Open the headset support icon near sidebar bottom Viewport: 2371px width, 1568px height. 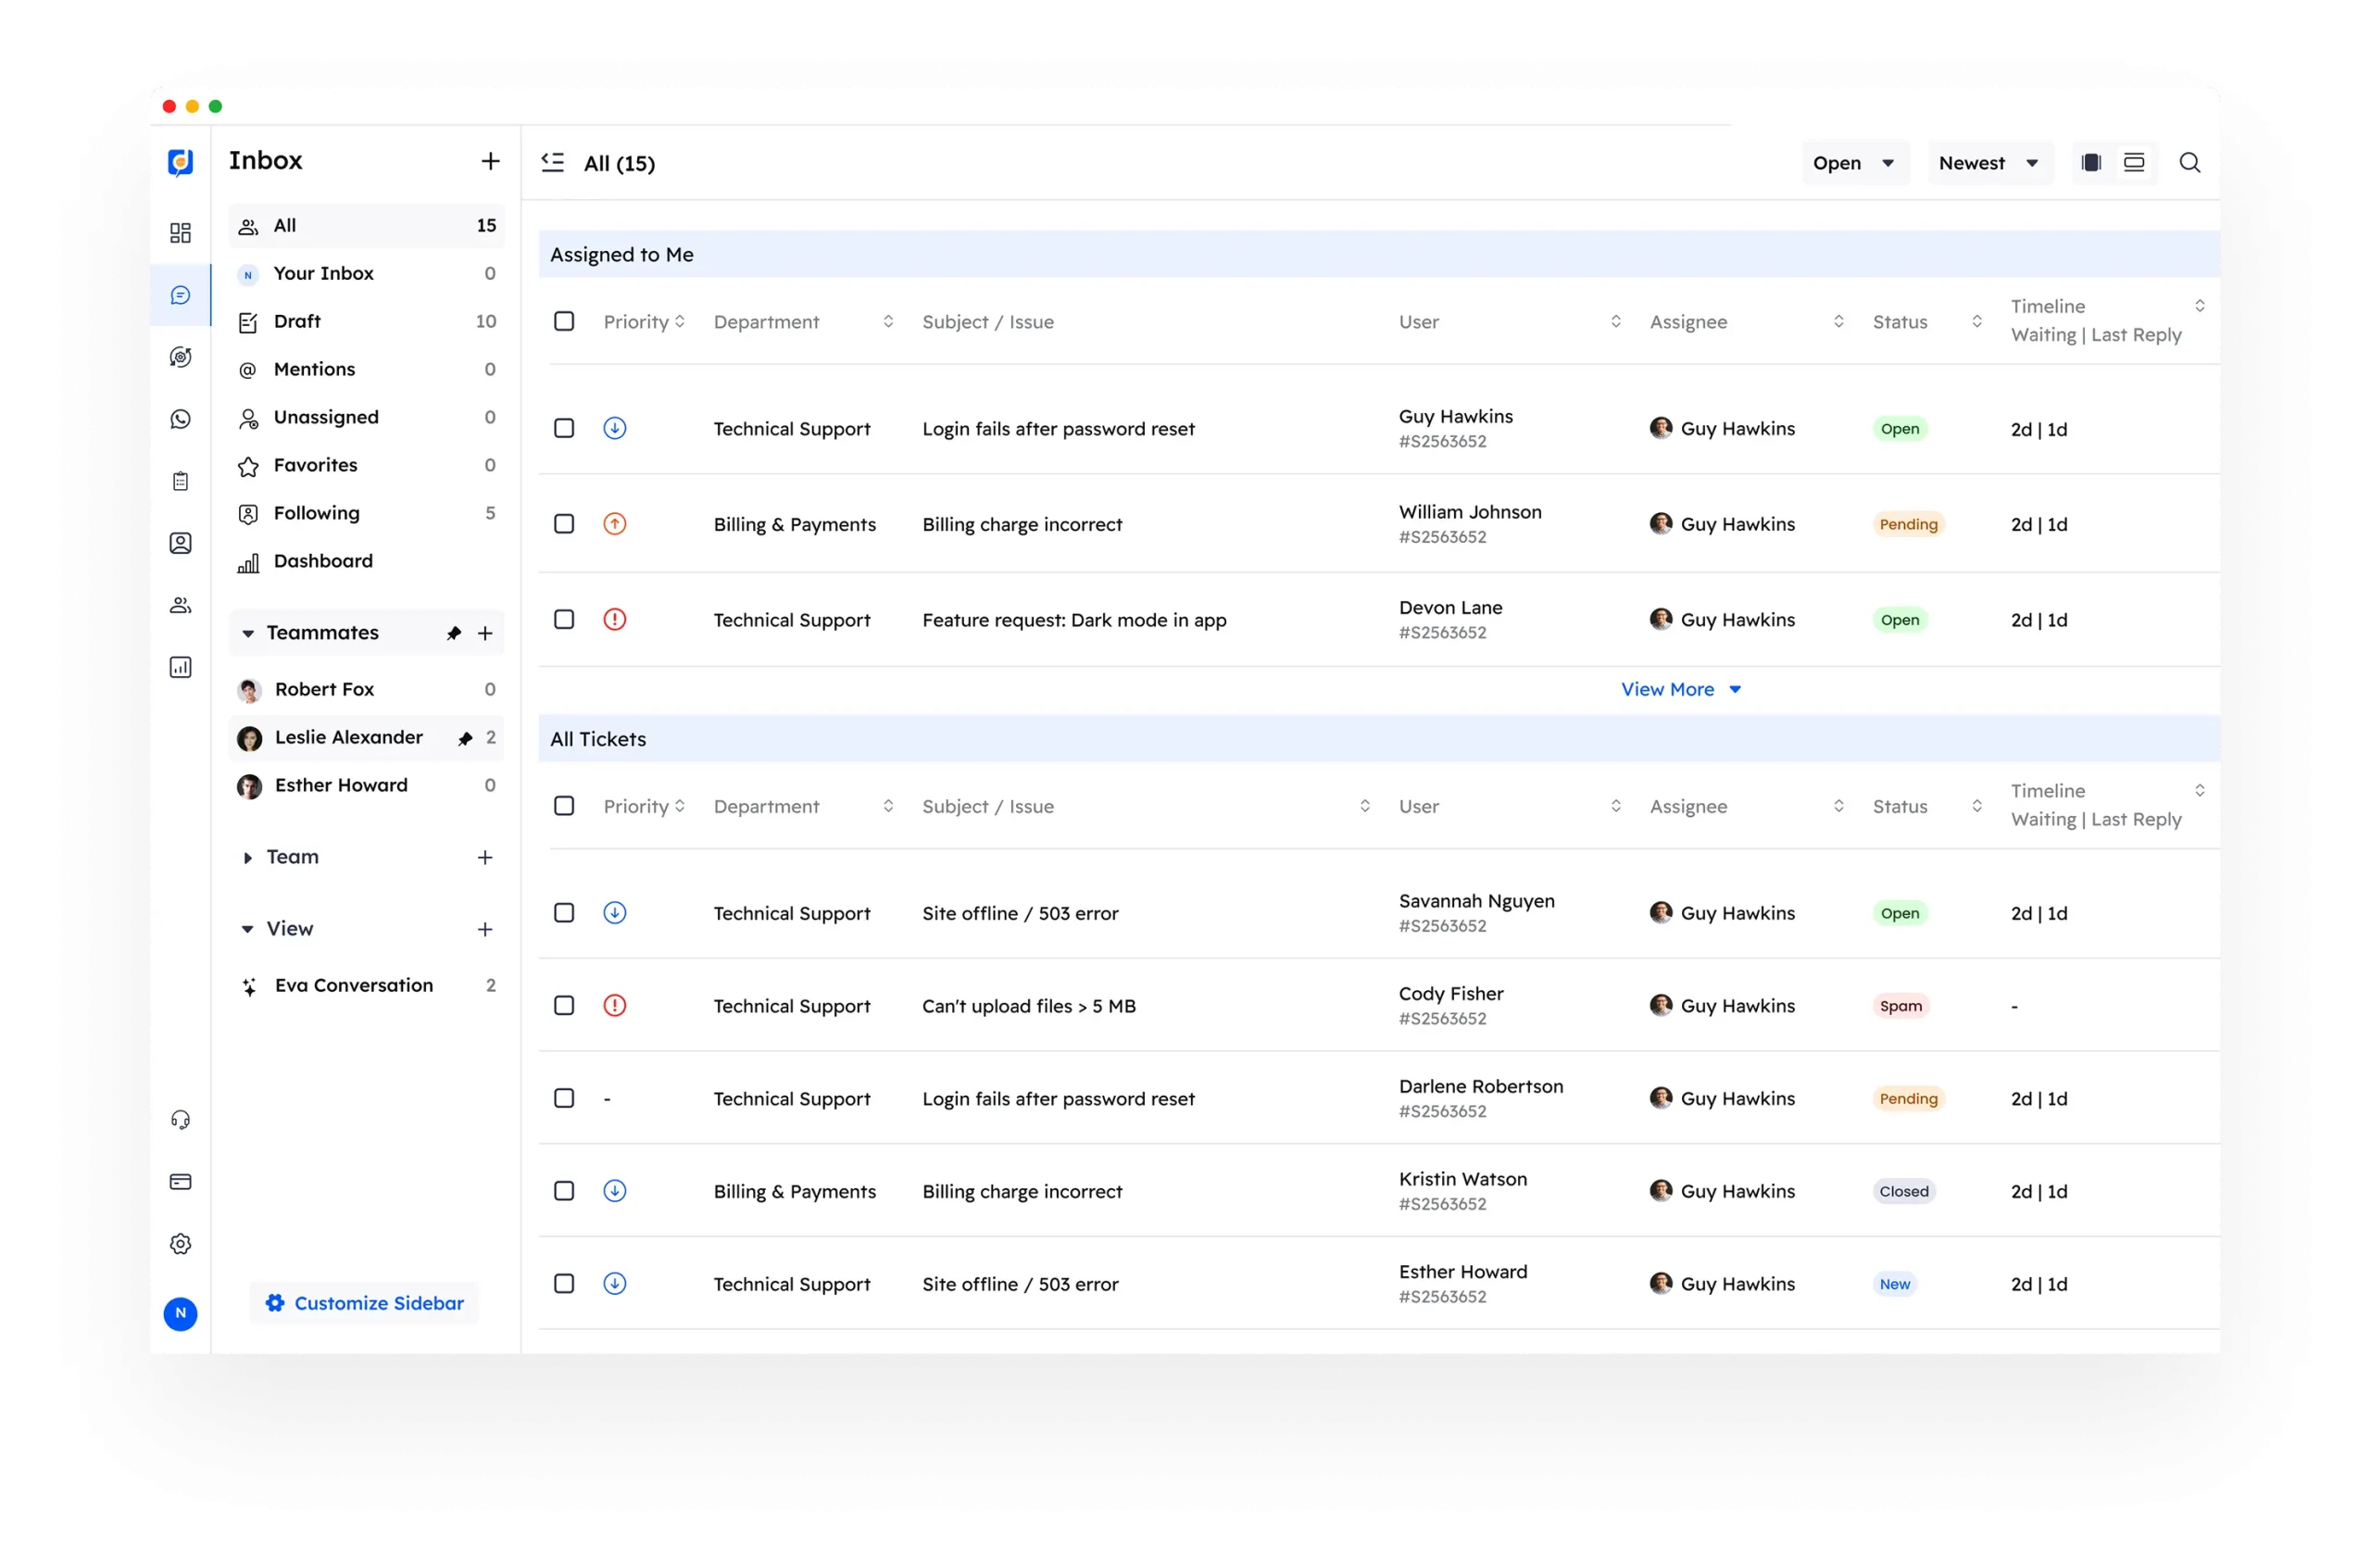(181, 1120)
